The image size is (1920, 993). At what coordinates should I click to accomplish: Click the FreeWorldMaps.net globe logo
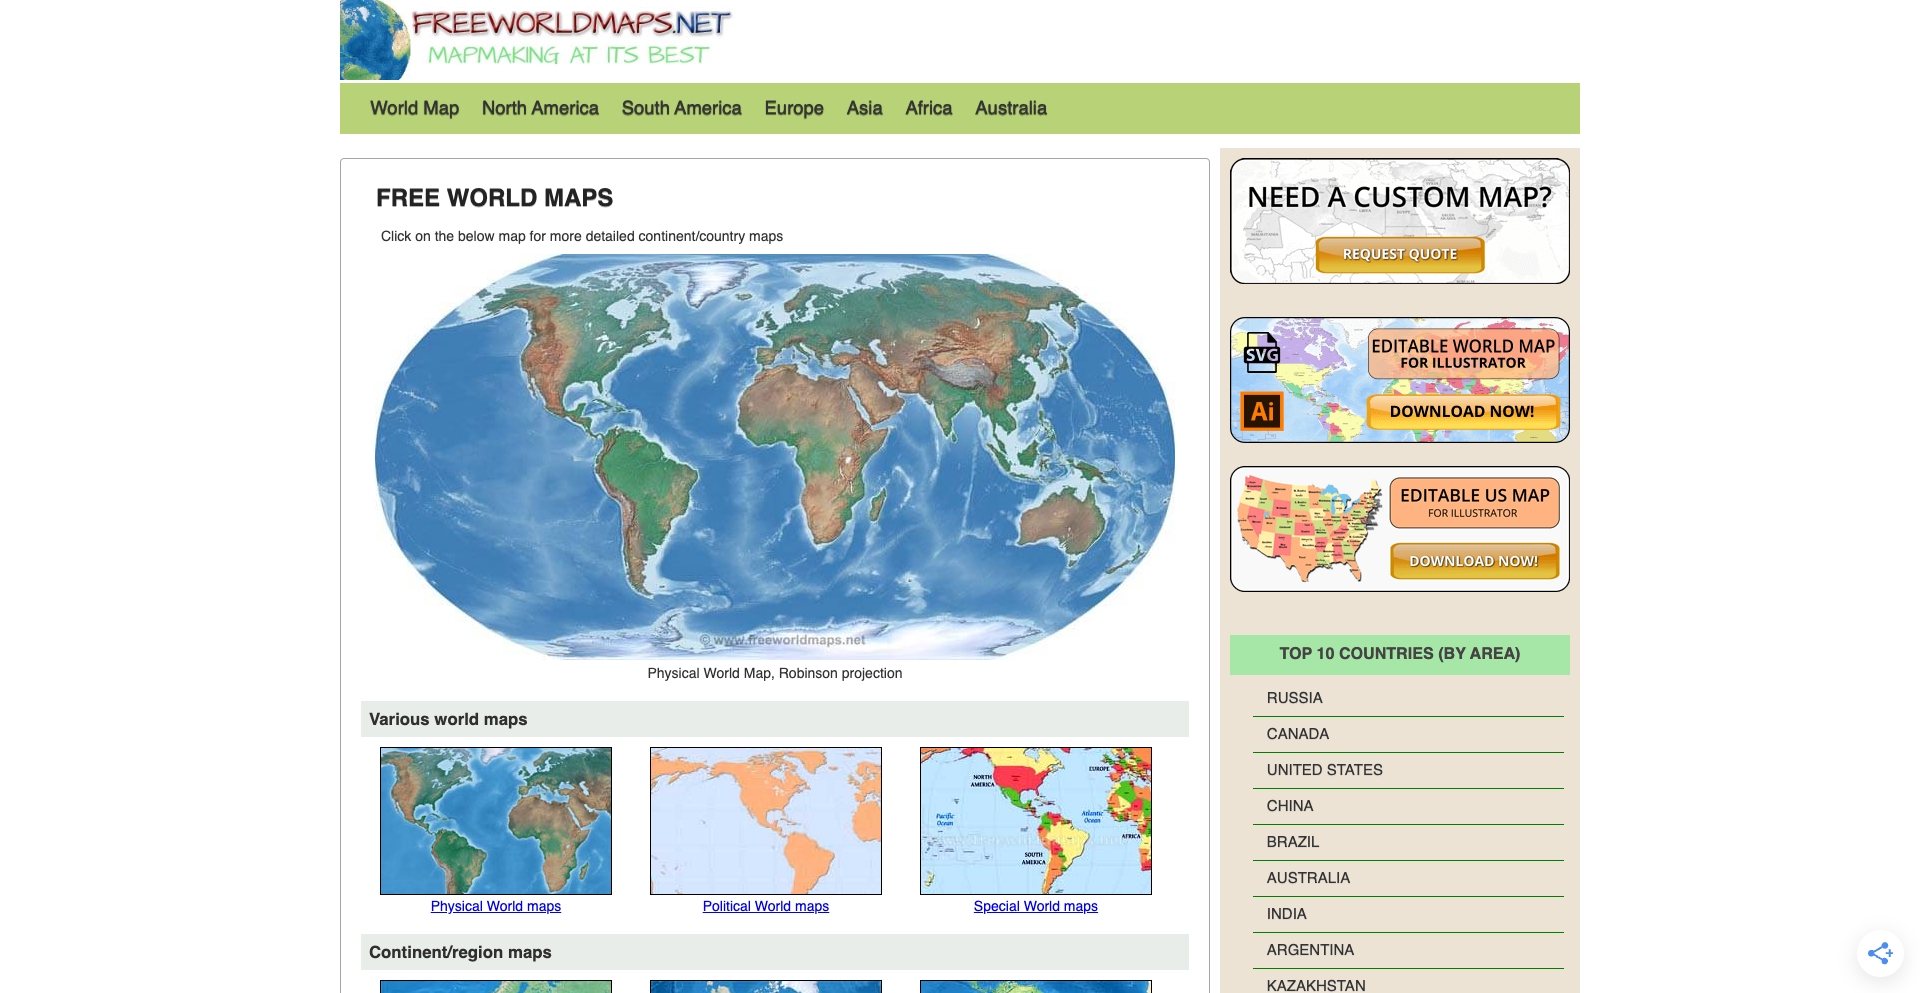[372, 40]
